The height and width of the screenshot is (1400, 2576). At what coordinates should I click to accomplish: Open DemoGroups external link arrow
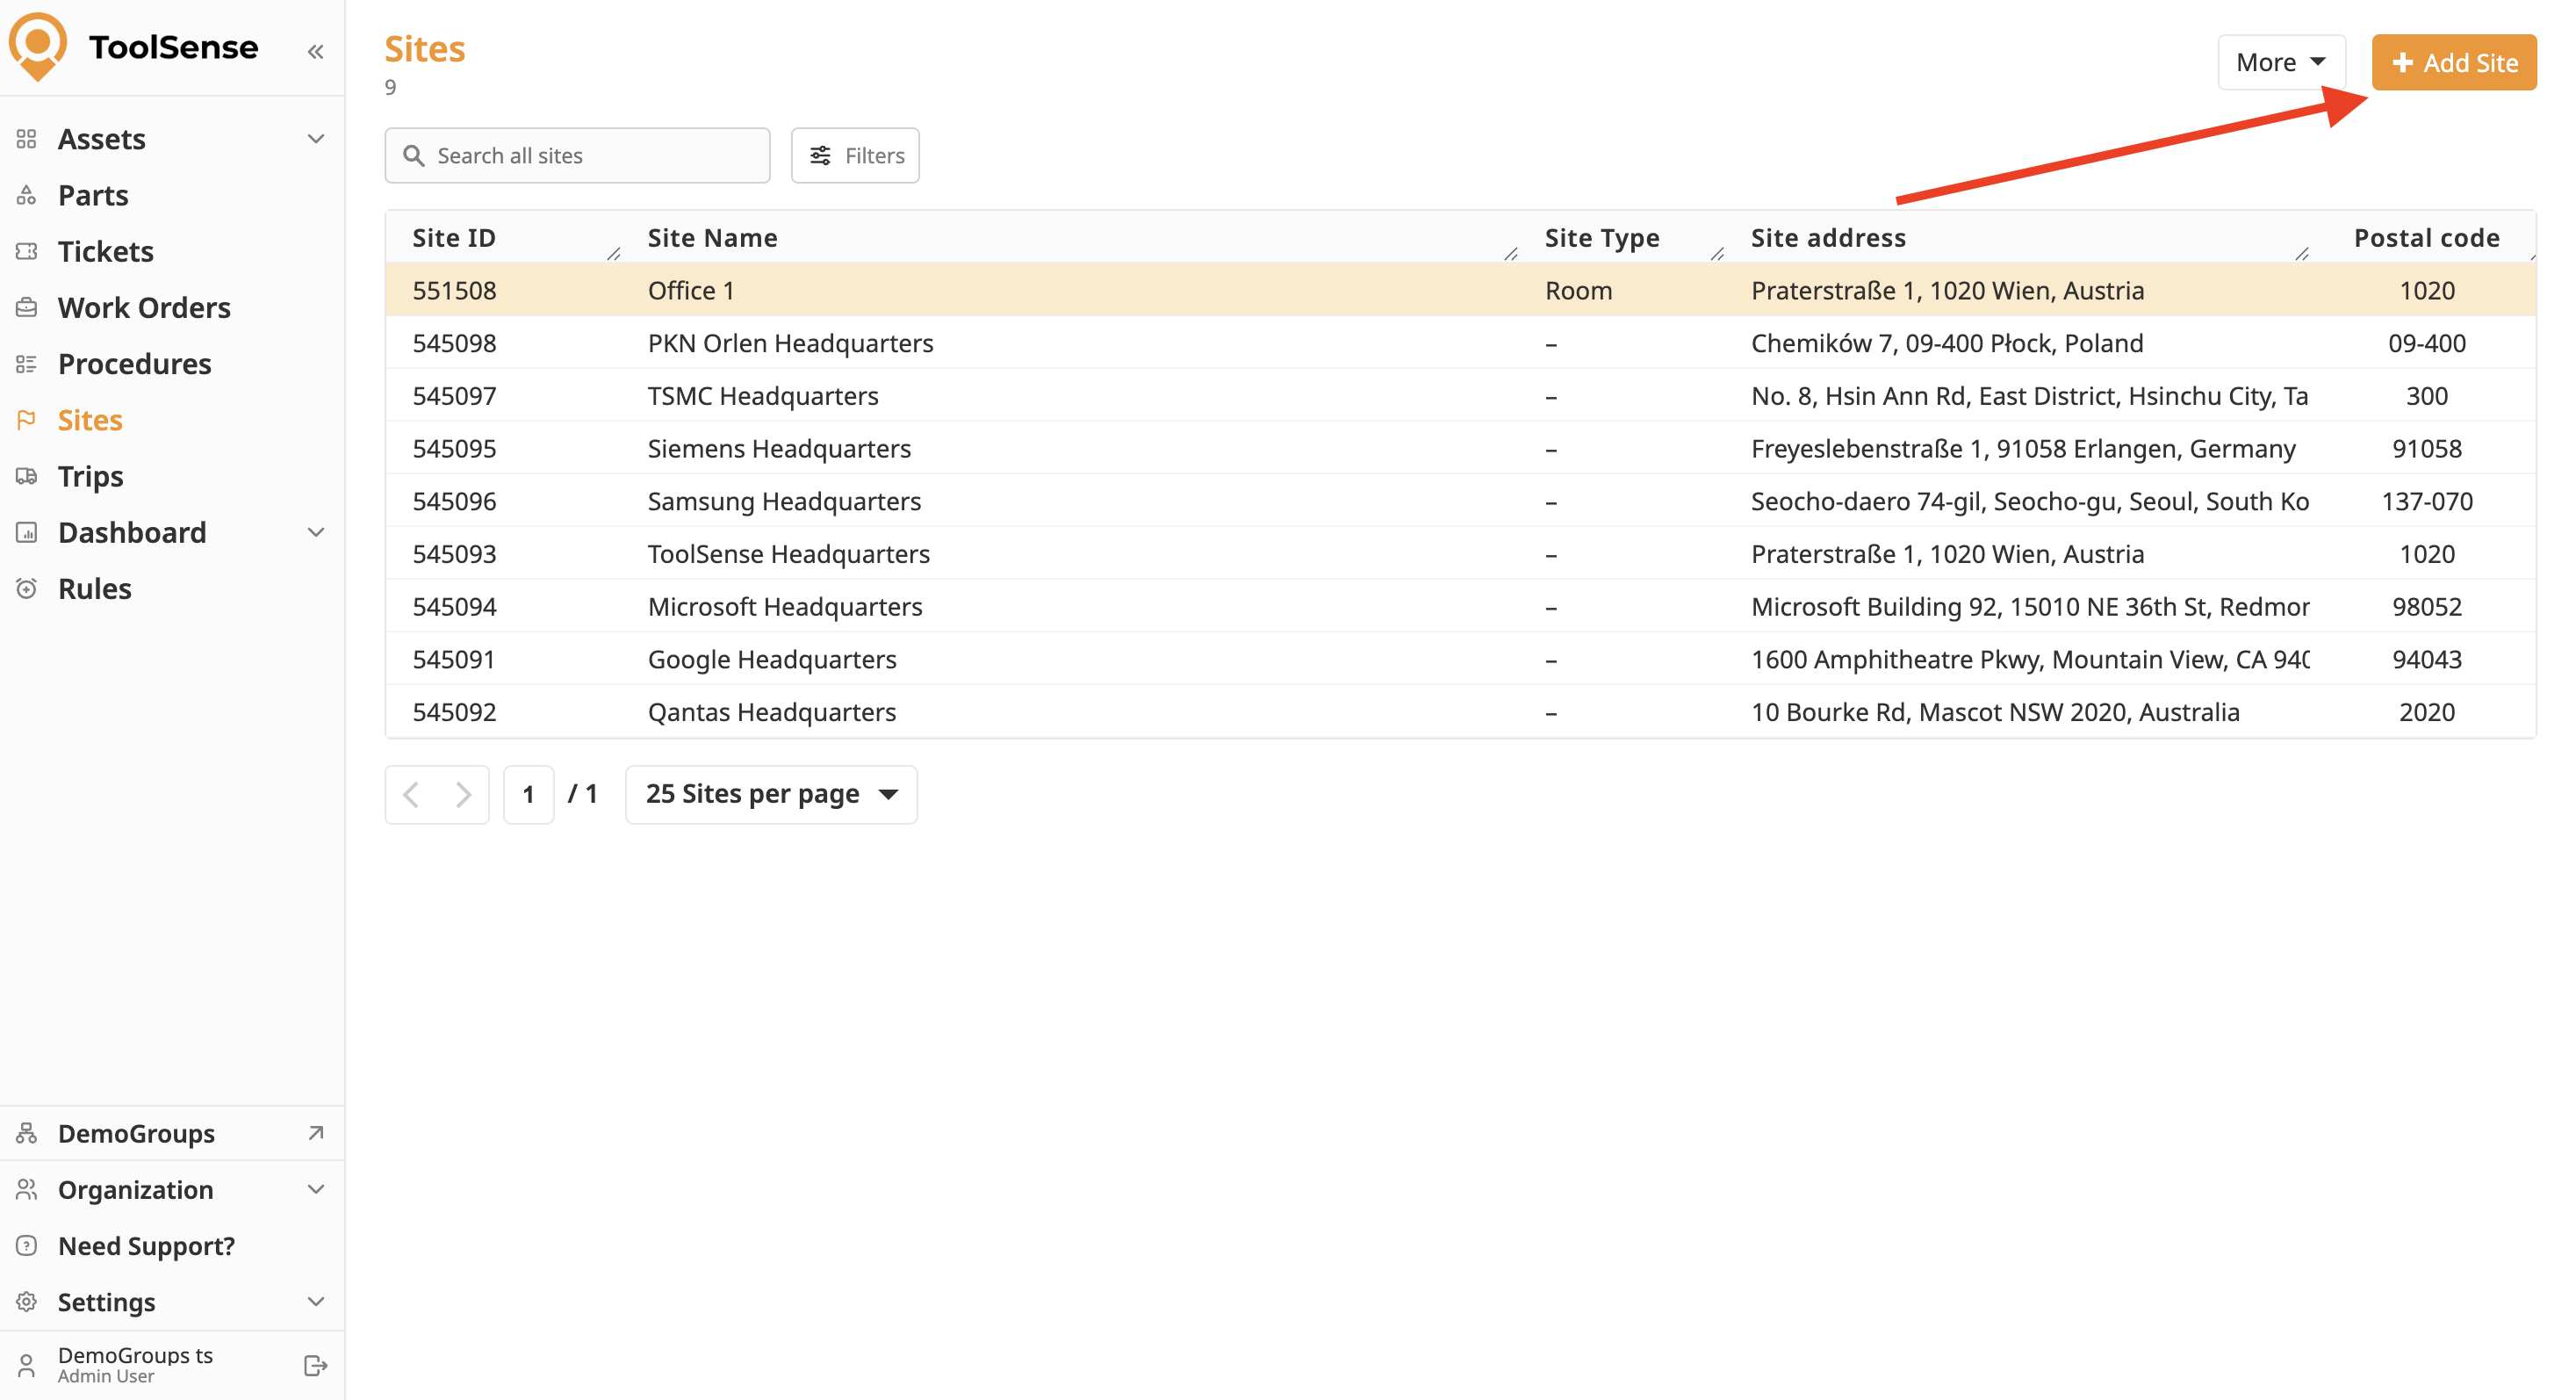click(x=316, y=1133)
